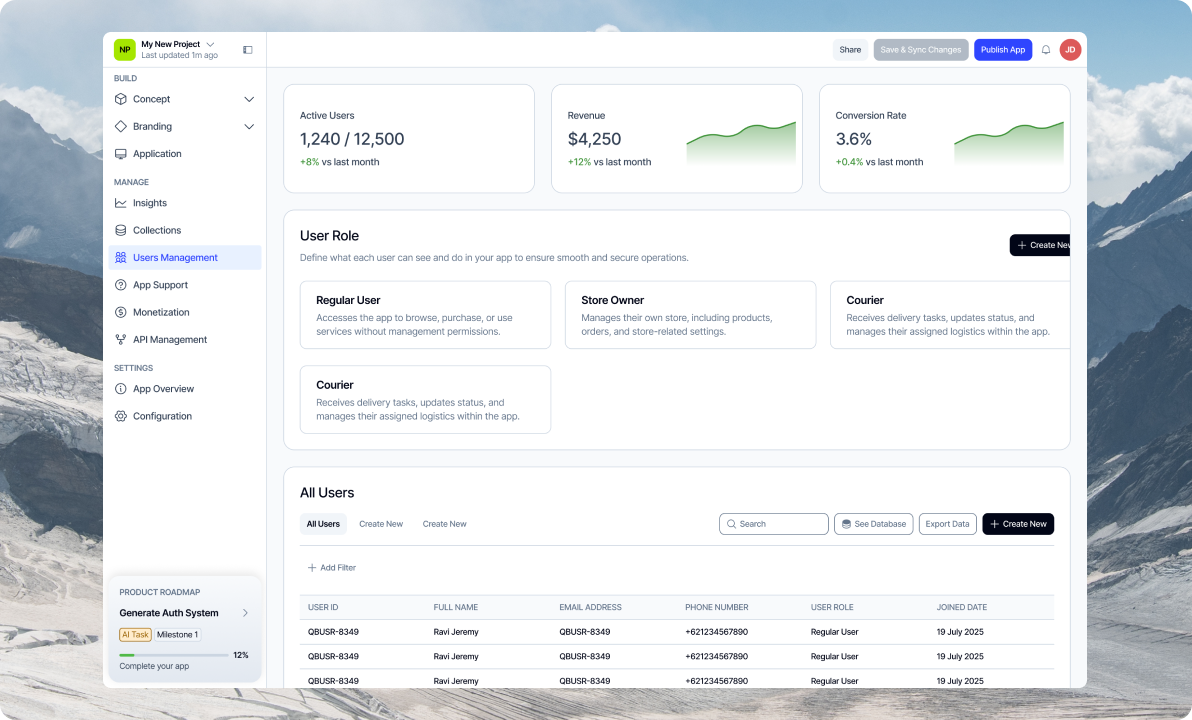Open Insights chart icon in sidebar
This screenshot has height=720, width=1192.
(121, 203)
